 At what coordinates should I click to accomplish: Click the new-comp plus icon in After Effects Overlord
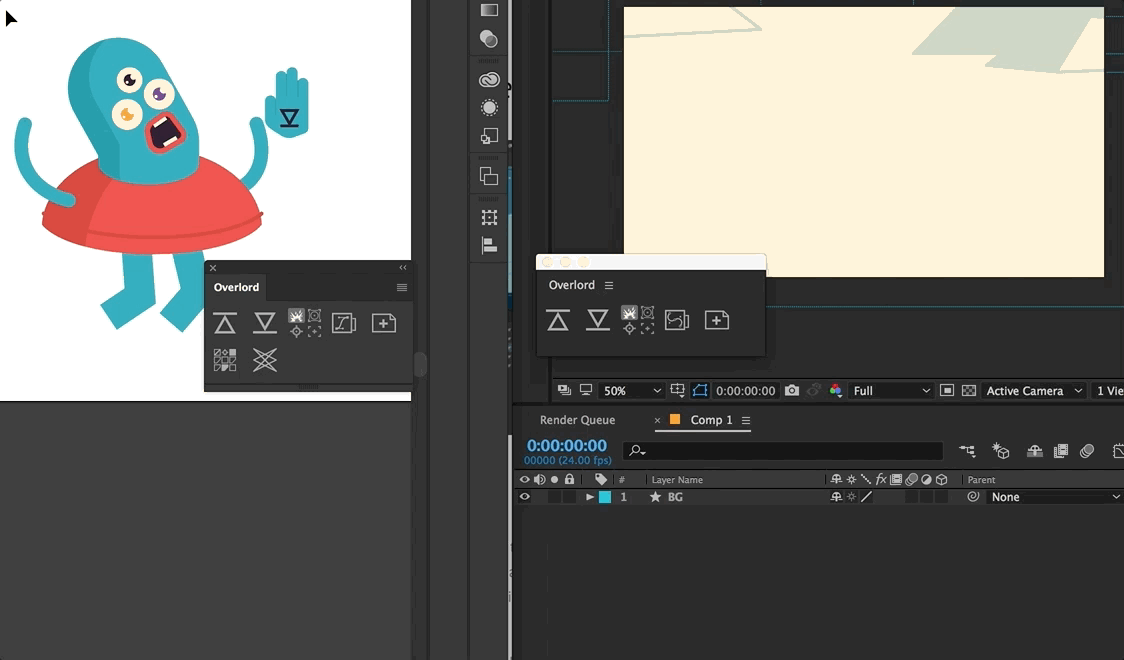716,320
